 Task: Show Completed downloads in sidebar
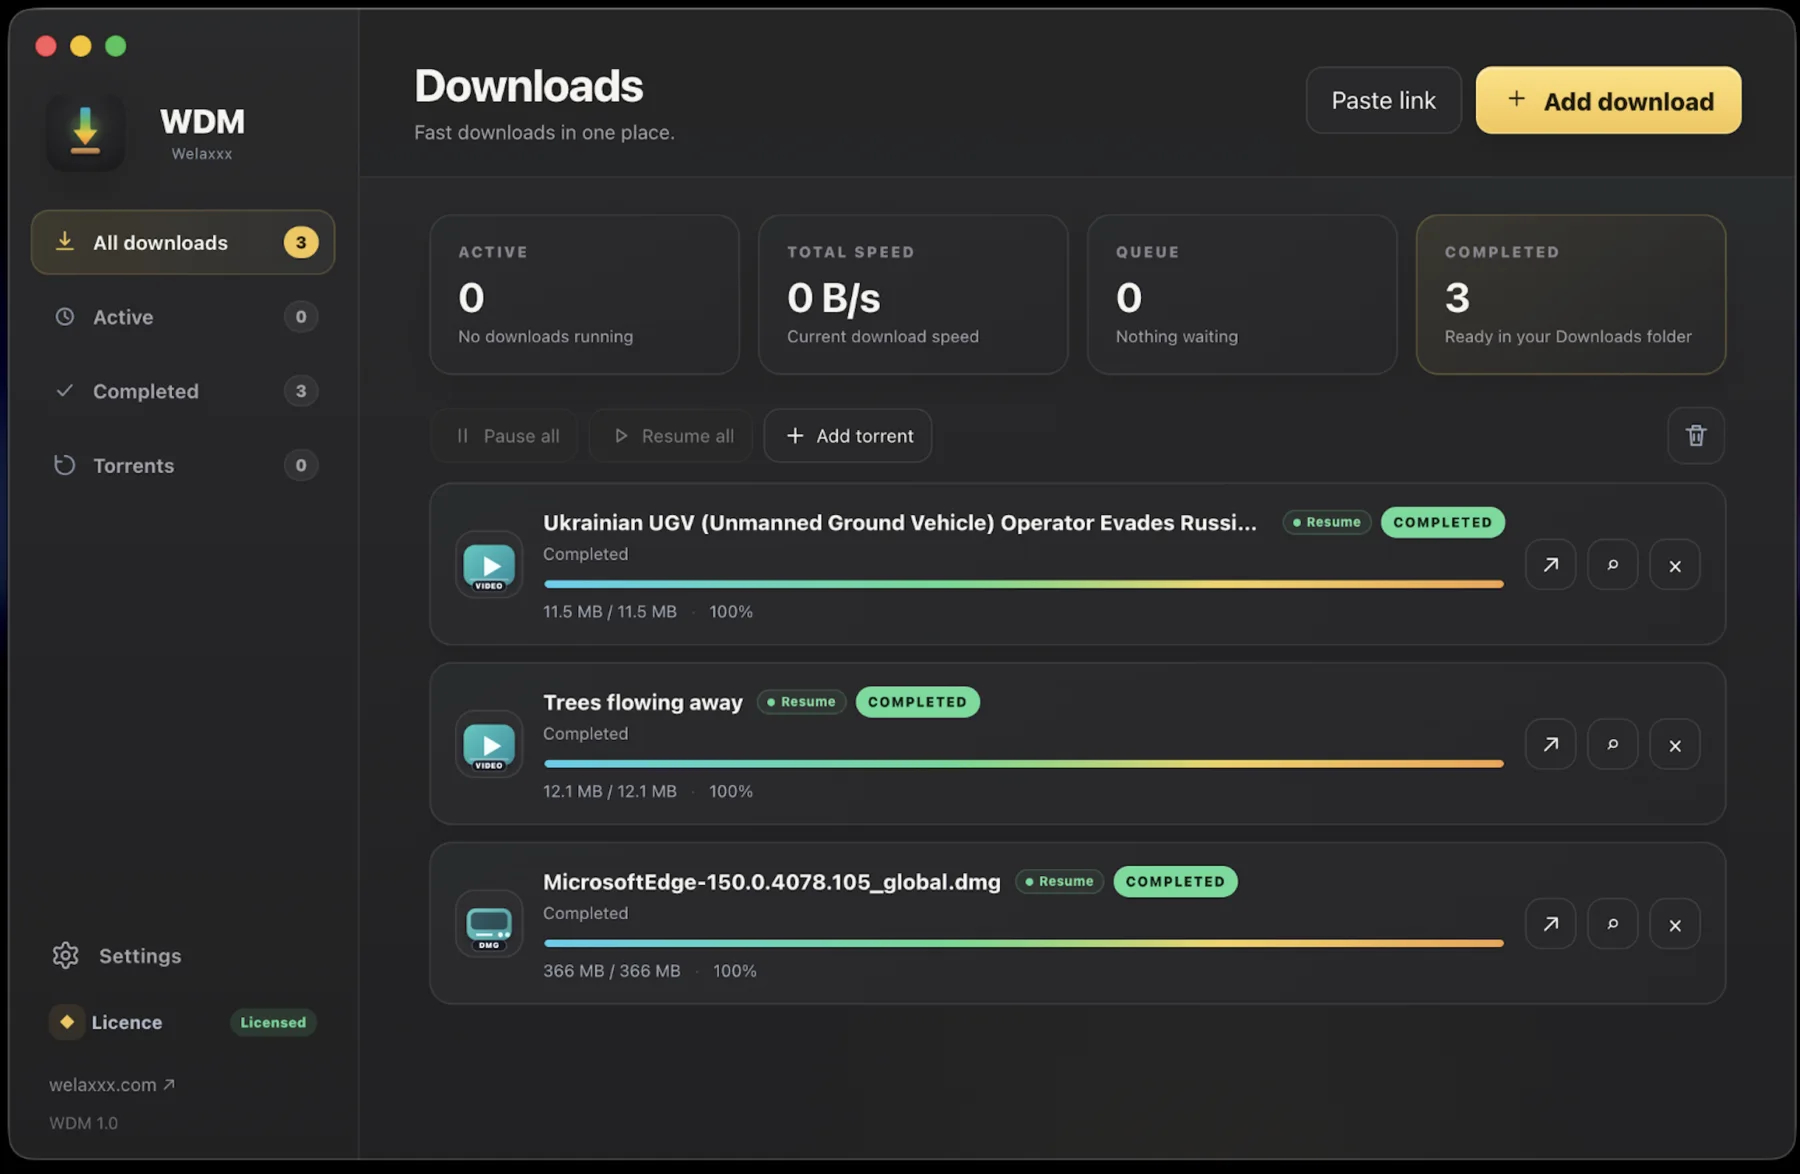tap(183, 391)
